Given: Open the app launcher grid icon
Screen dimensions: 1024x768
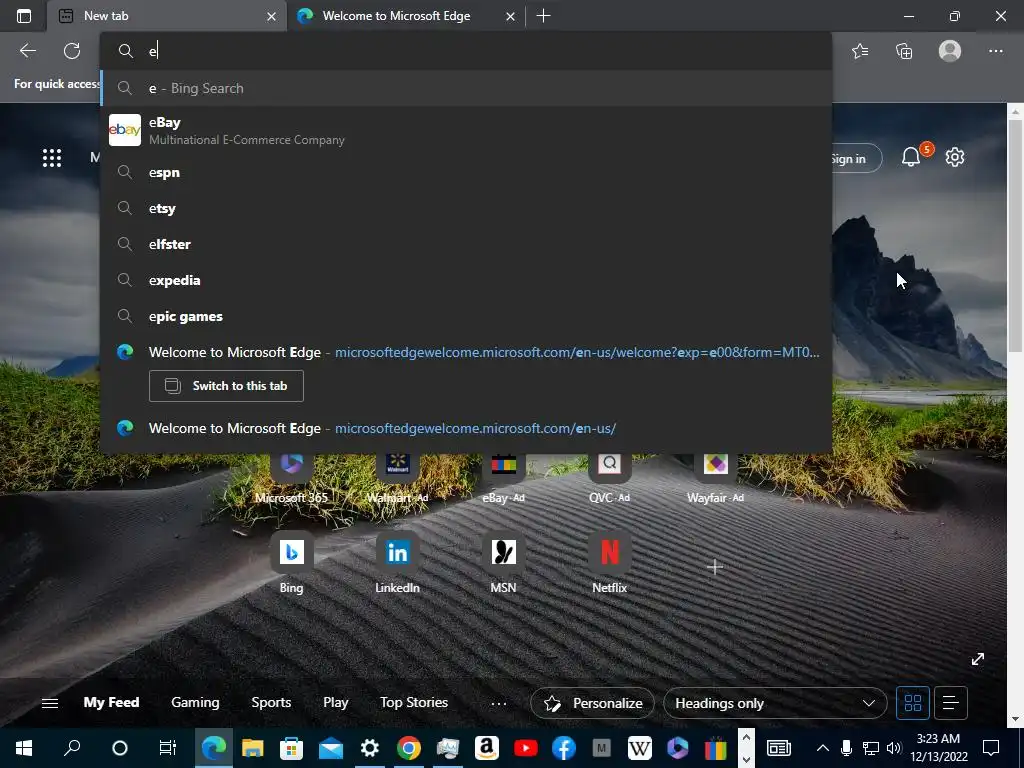Looking at the screenshot, I should coord(52,157).
